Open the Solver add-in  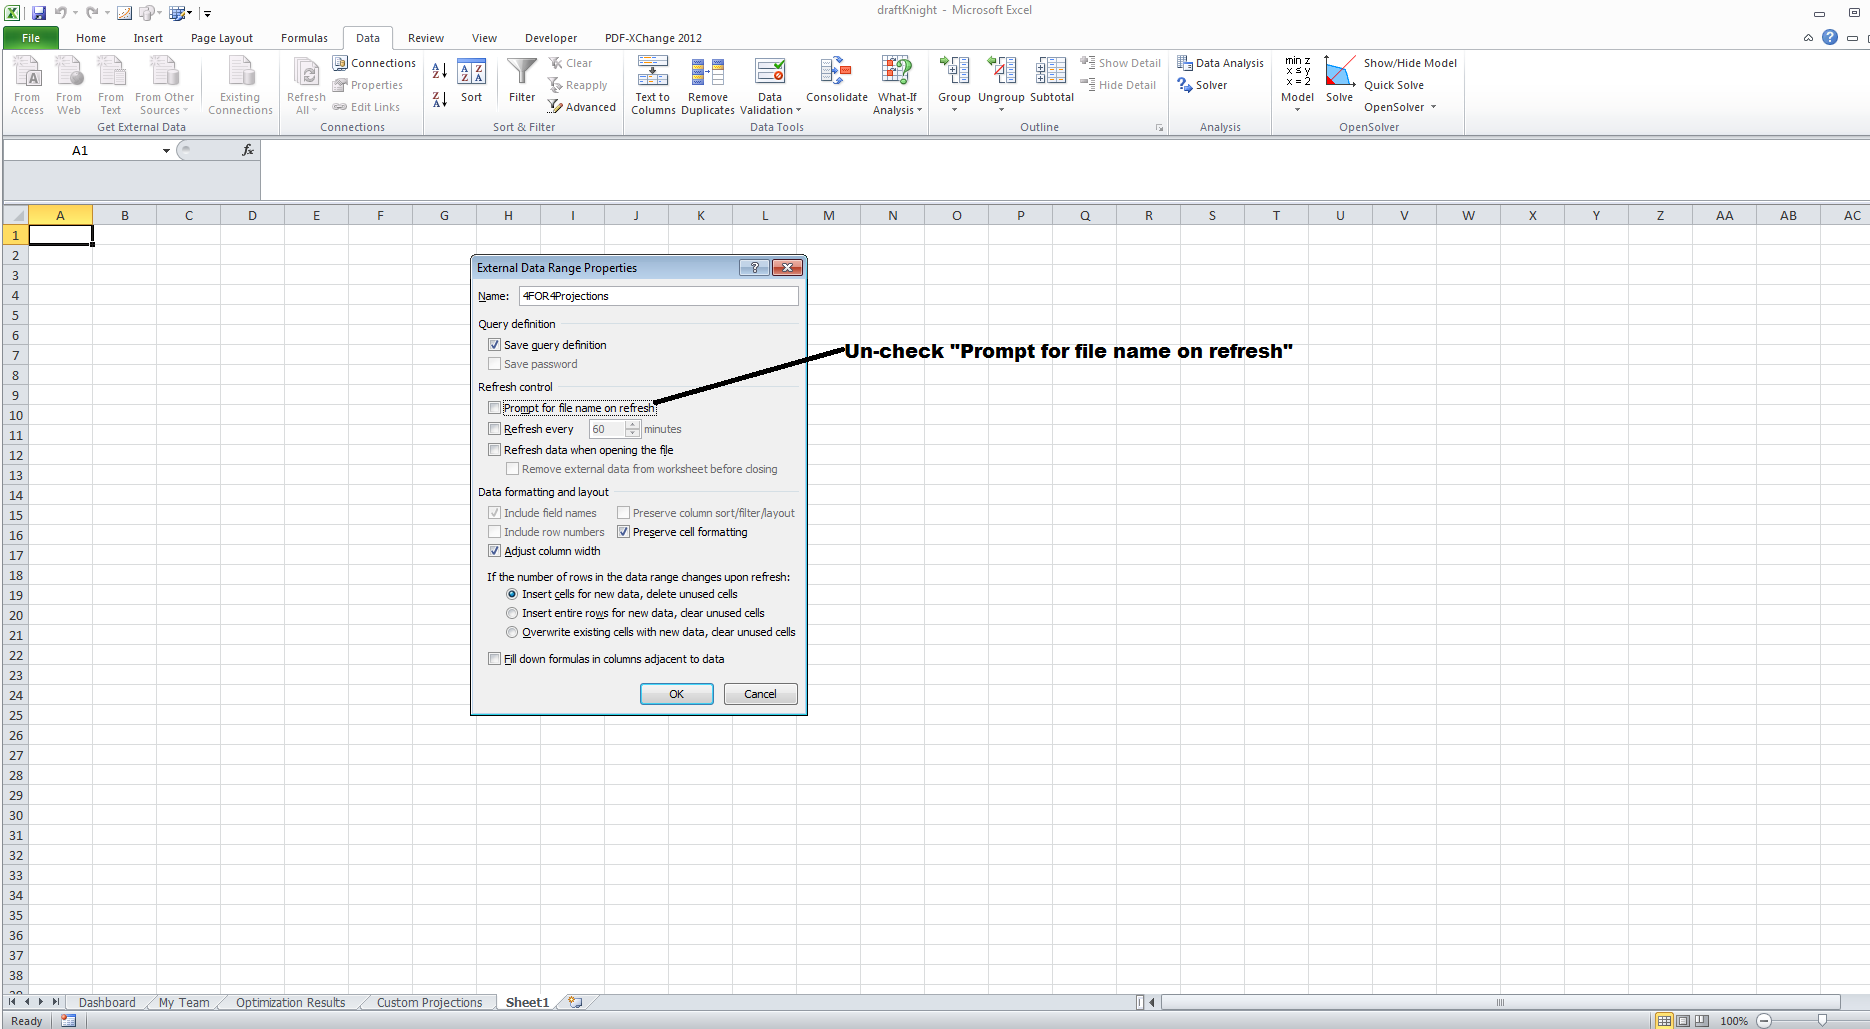click(1203, 85)
